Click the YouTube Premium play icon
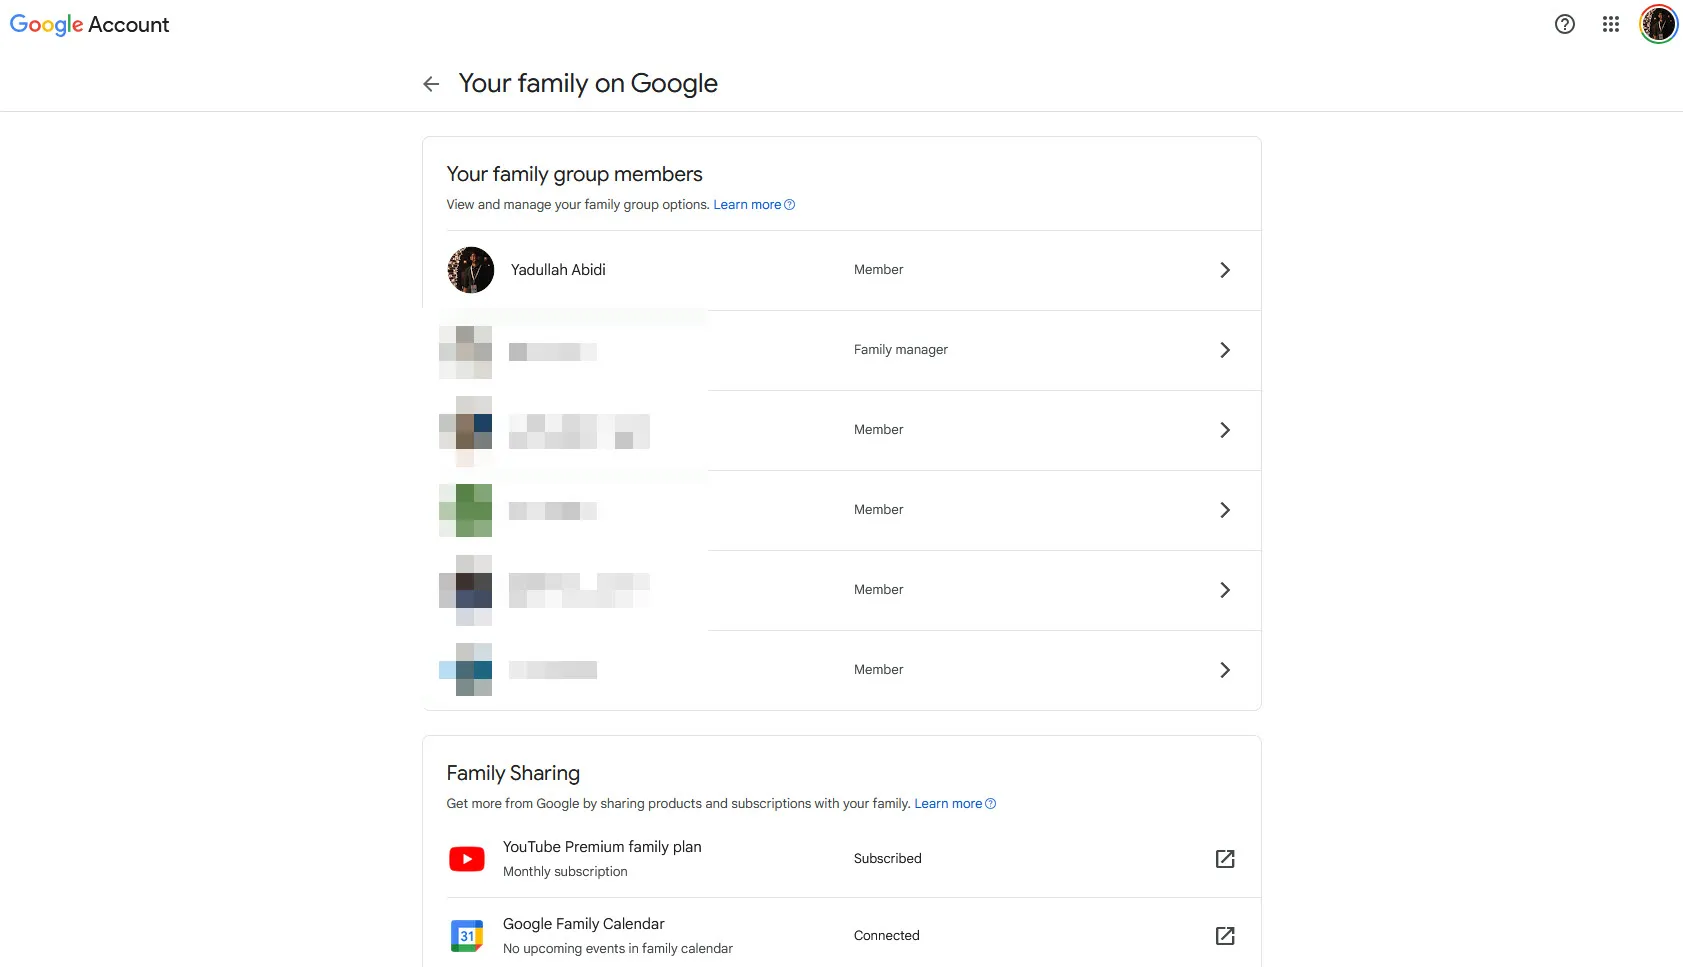Image resolution: width=1683 pixels, height=967 pixels. tap(466, 858)
